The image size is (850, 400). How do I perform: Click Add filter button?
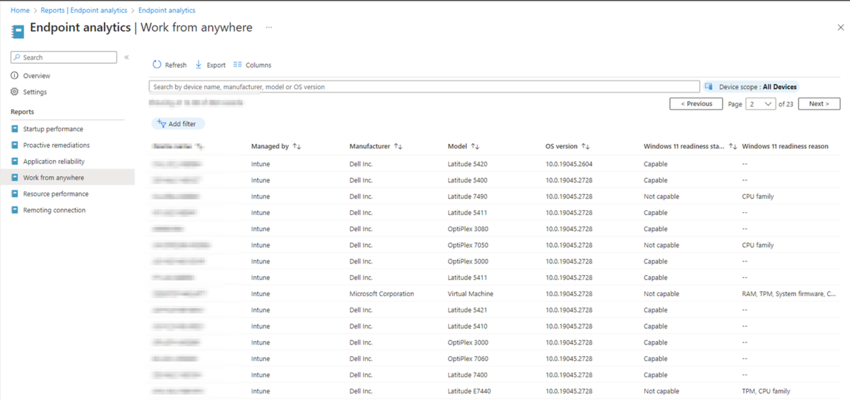point(178,124)
